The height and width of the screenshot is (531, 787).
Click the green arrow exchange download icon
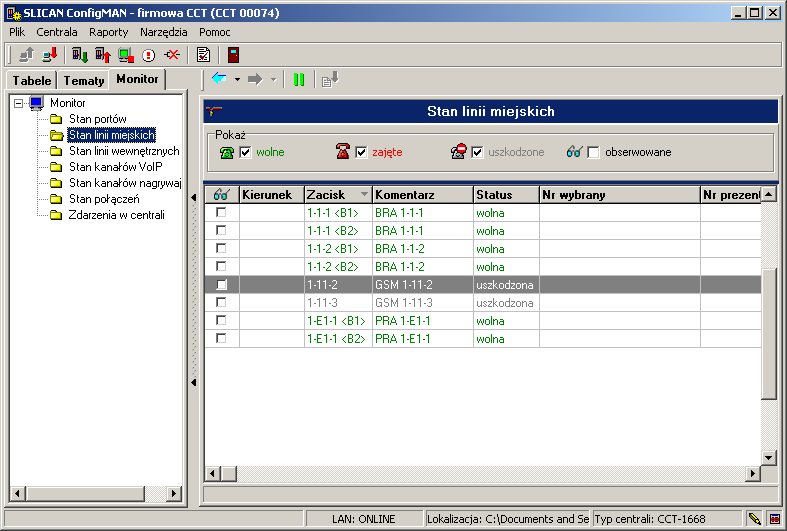click(79, 55)
